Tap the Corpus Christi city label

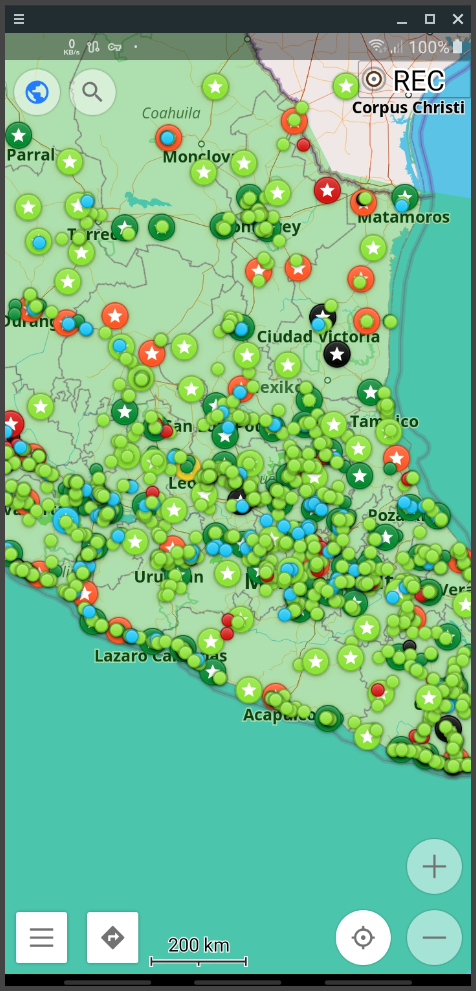pyautogui.click(x=408, y=107)
